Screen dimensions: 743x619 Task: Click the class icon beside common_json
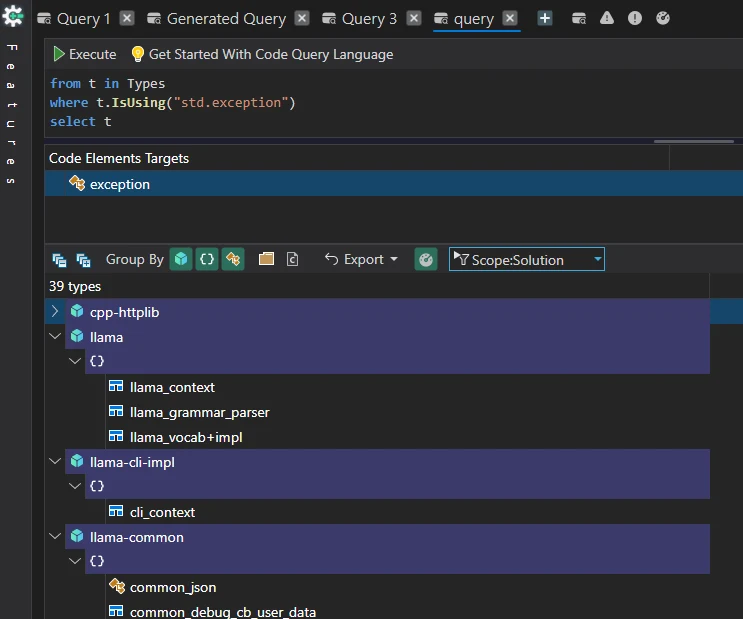pos(117,586)
